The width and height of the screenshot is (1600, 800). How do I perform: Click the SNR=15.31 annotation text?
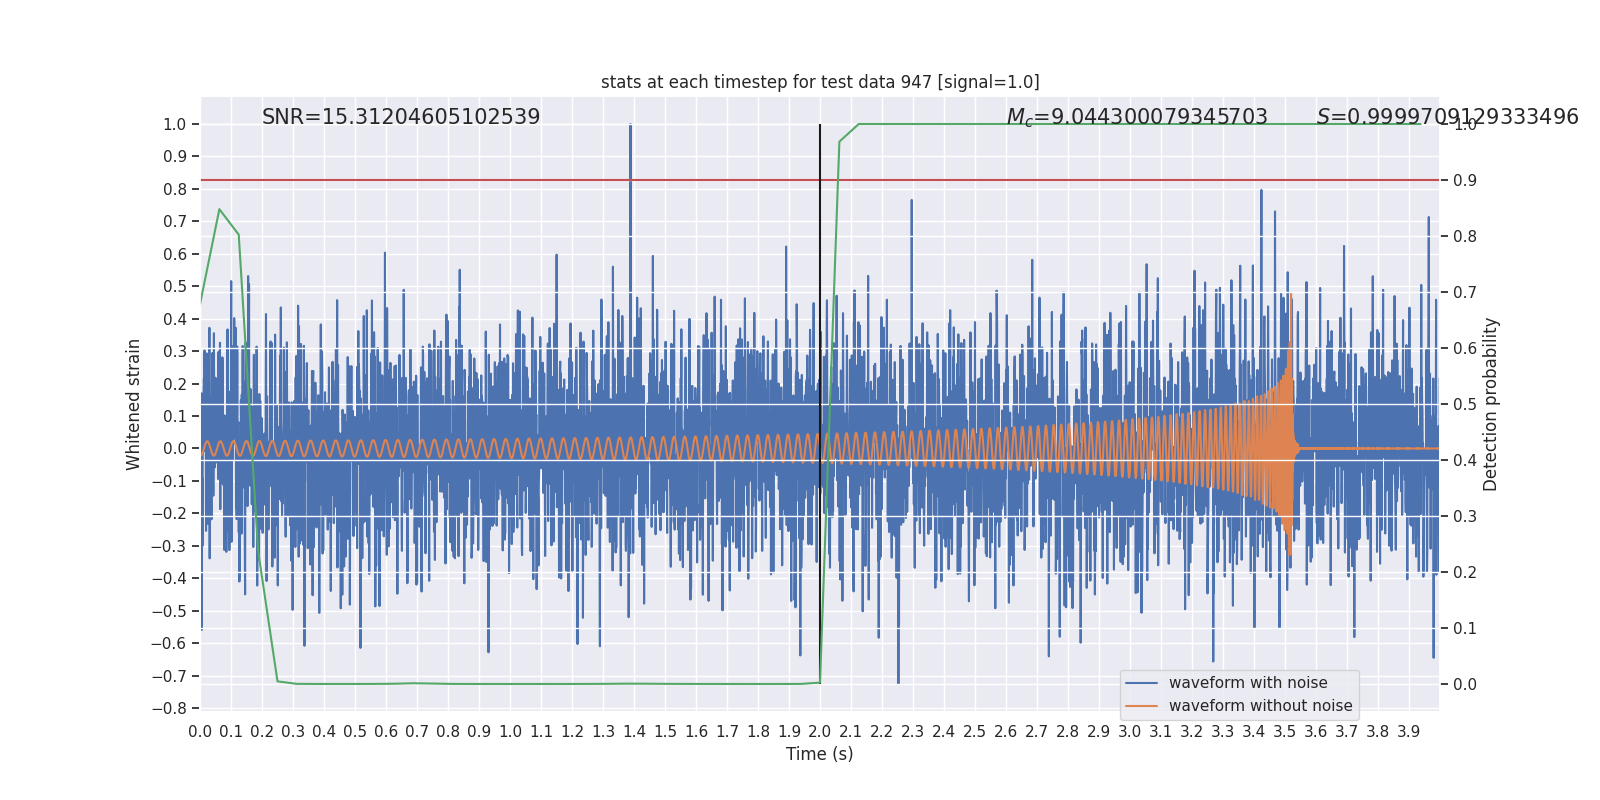(401, 117)
